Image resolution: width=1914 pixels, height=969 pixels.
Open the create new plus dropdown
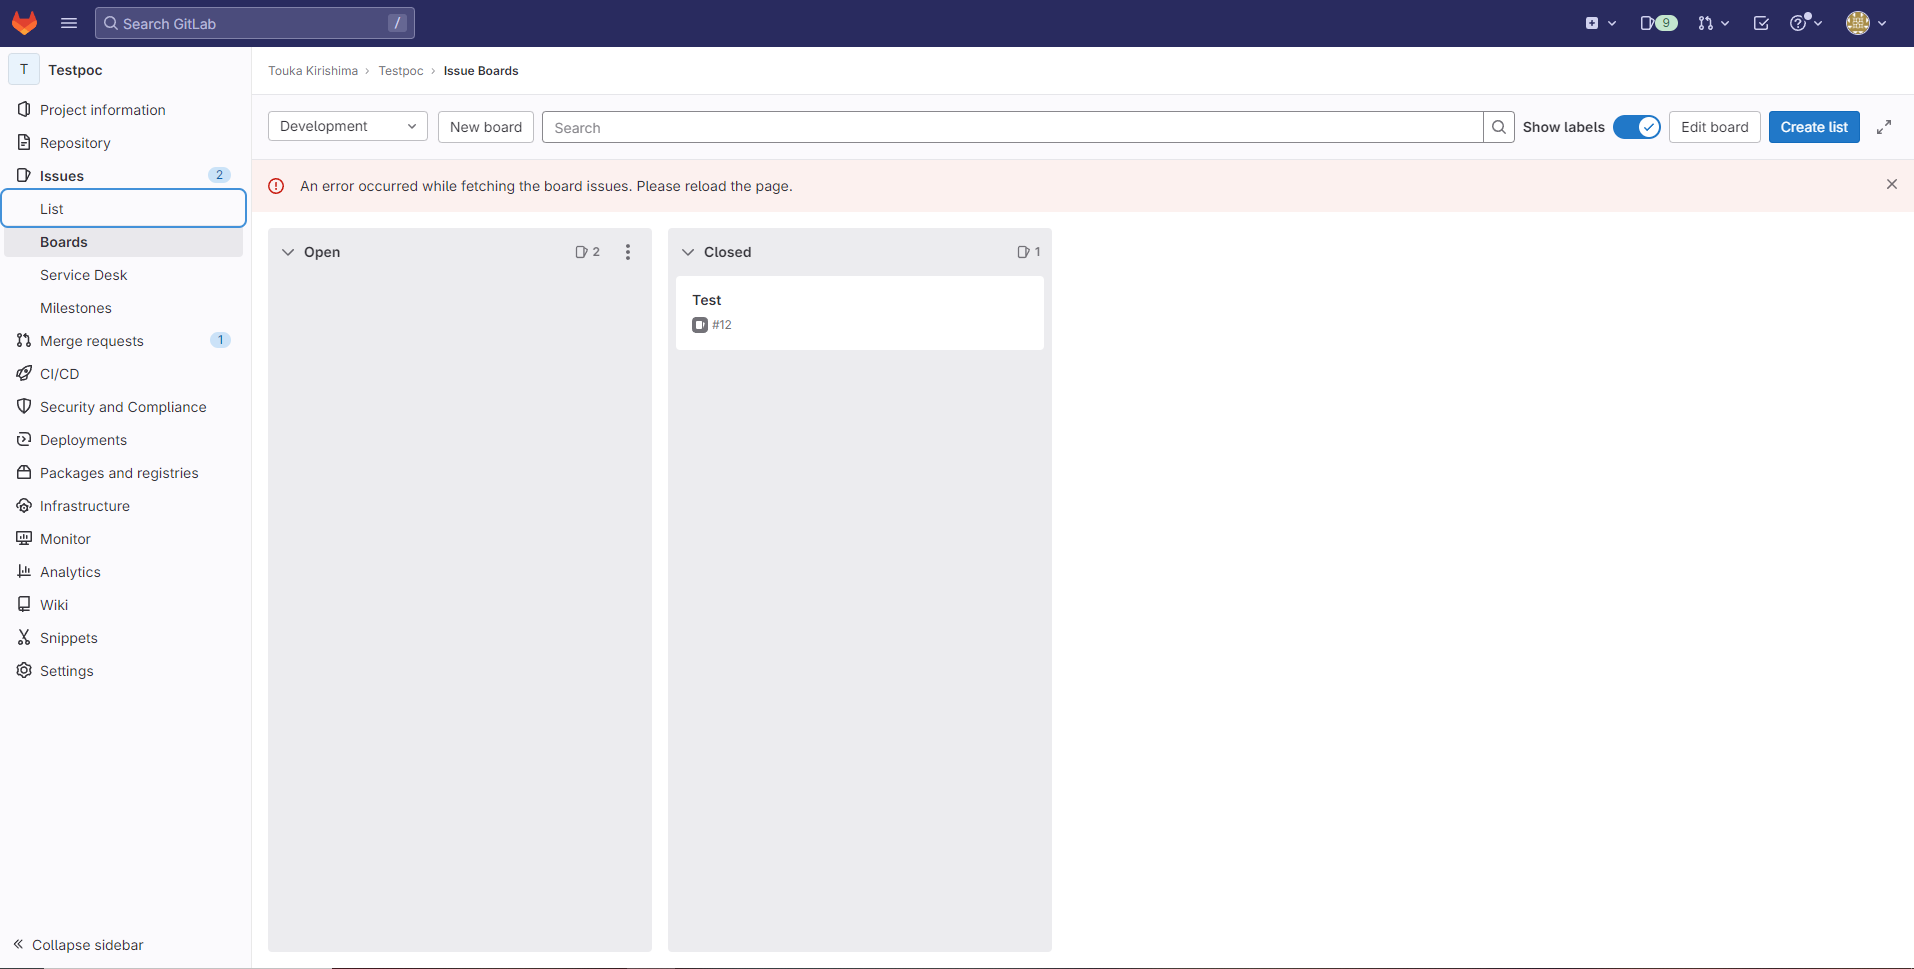[1600, 23]
